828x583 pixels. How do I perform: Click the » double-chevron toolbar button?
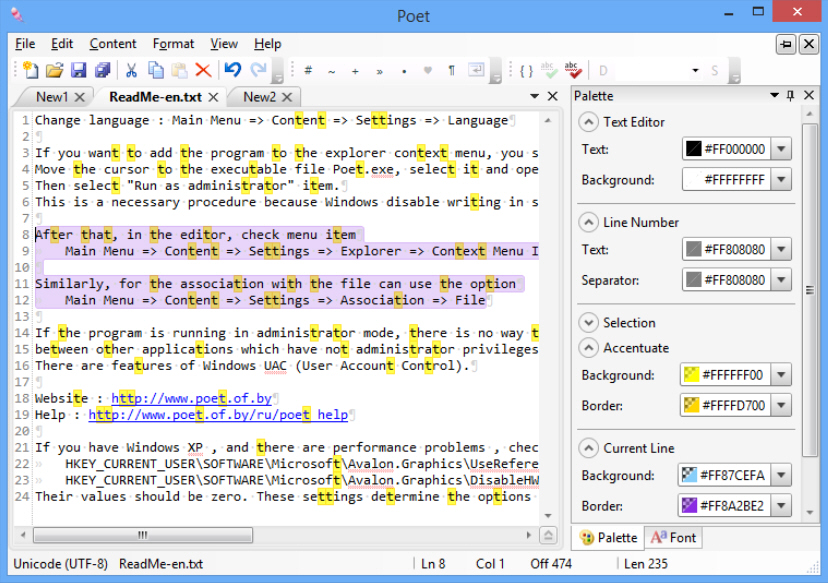point(380,71)
